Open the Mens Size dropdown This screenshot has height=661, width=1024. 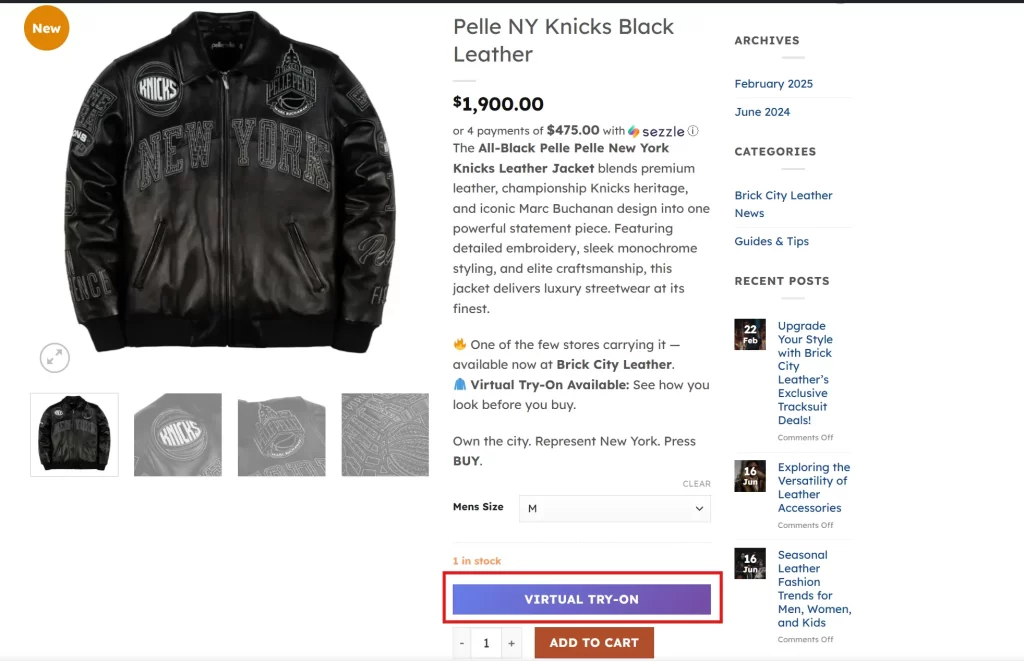click(614, 508)
